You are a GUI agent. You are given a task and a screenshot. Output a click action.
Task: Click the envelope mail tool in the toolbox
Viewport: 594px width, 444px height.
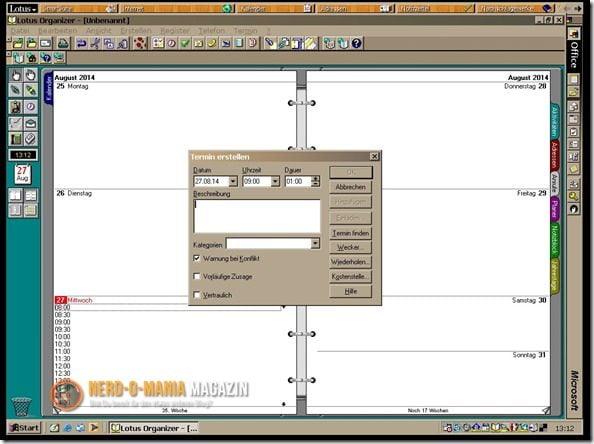31,123
